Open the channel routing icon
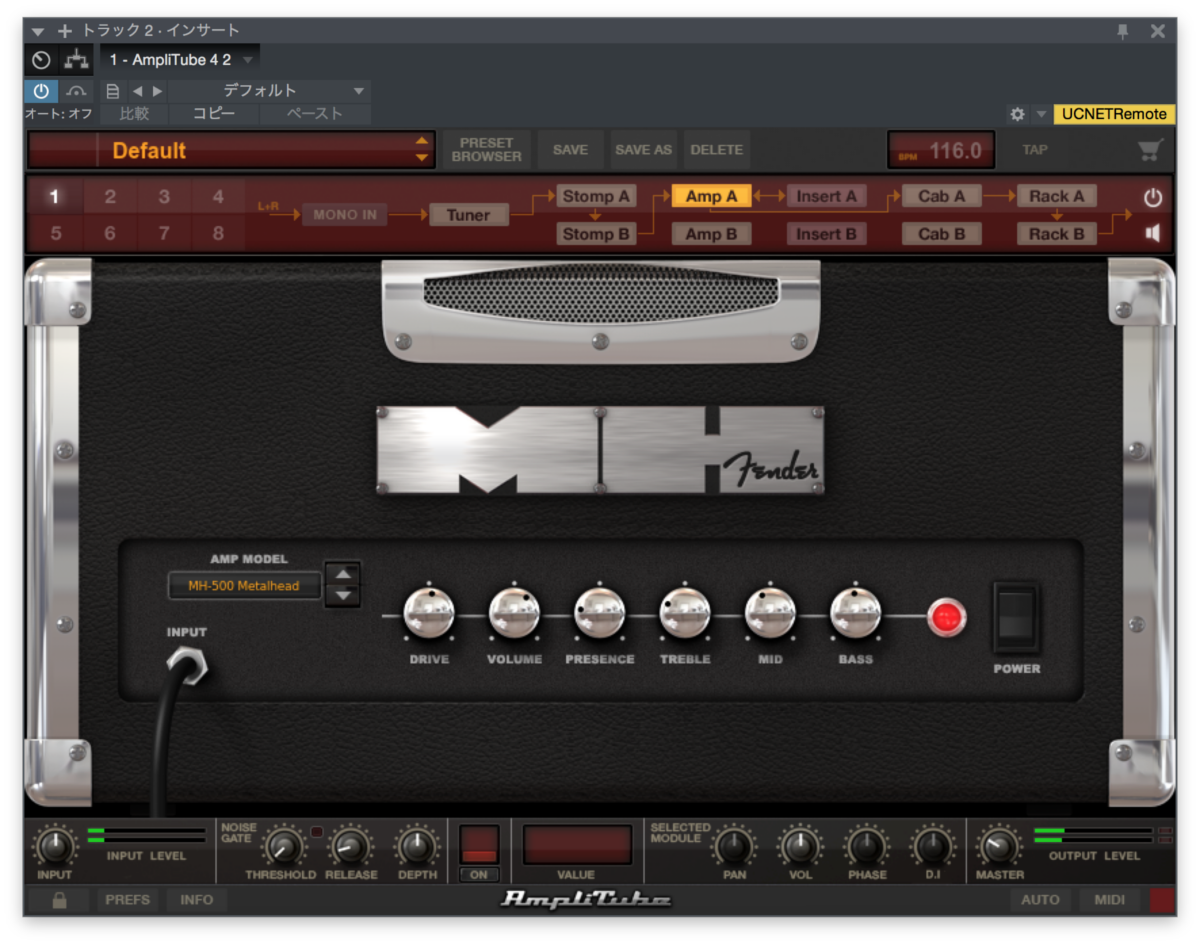This screenshot has width=1200, height=945. tap(77, 60)
